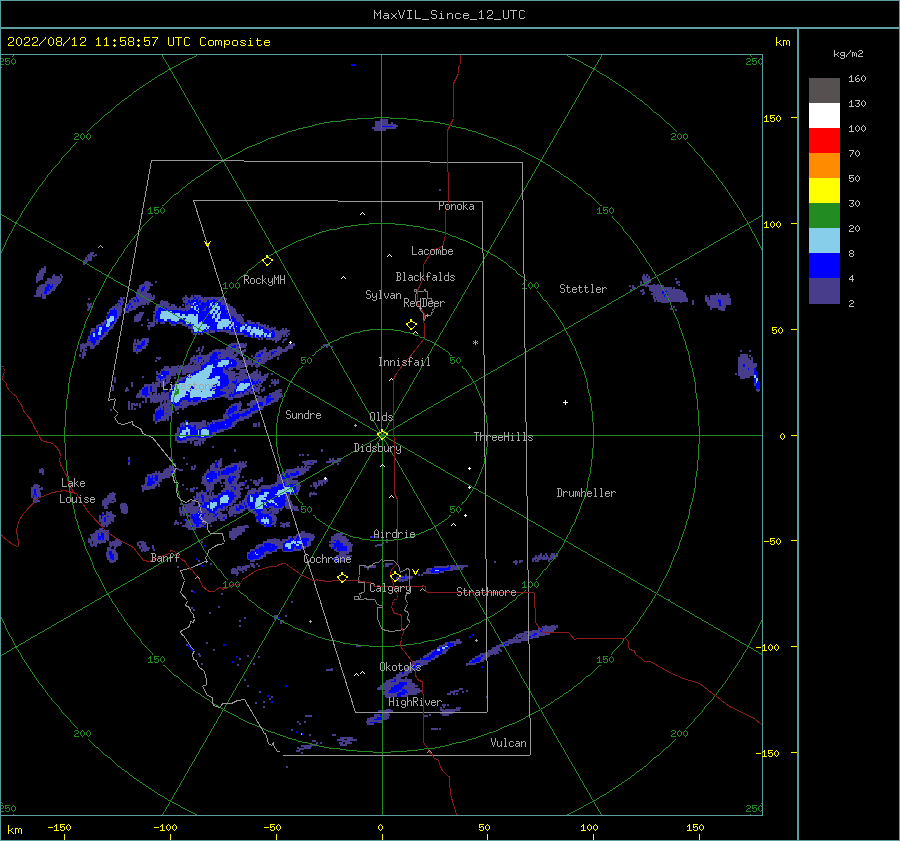Click the Sylvan town label
Image resolution: width=900 pixels, height=841 pixels.
383,295
